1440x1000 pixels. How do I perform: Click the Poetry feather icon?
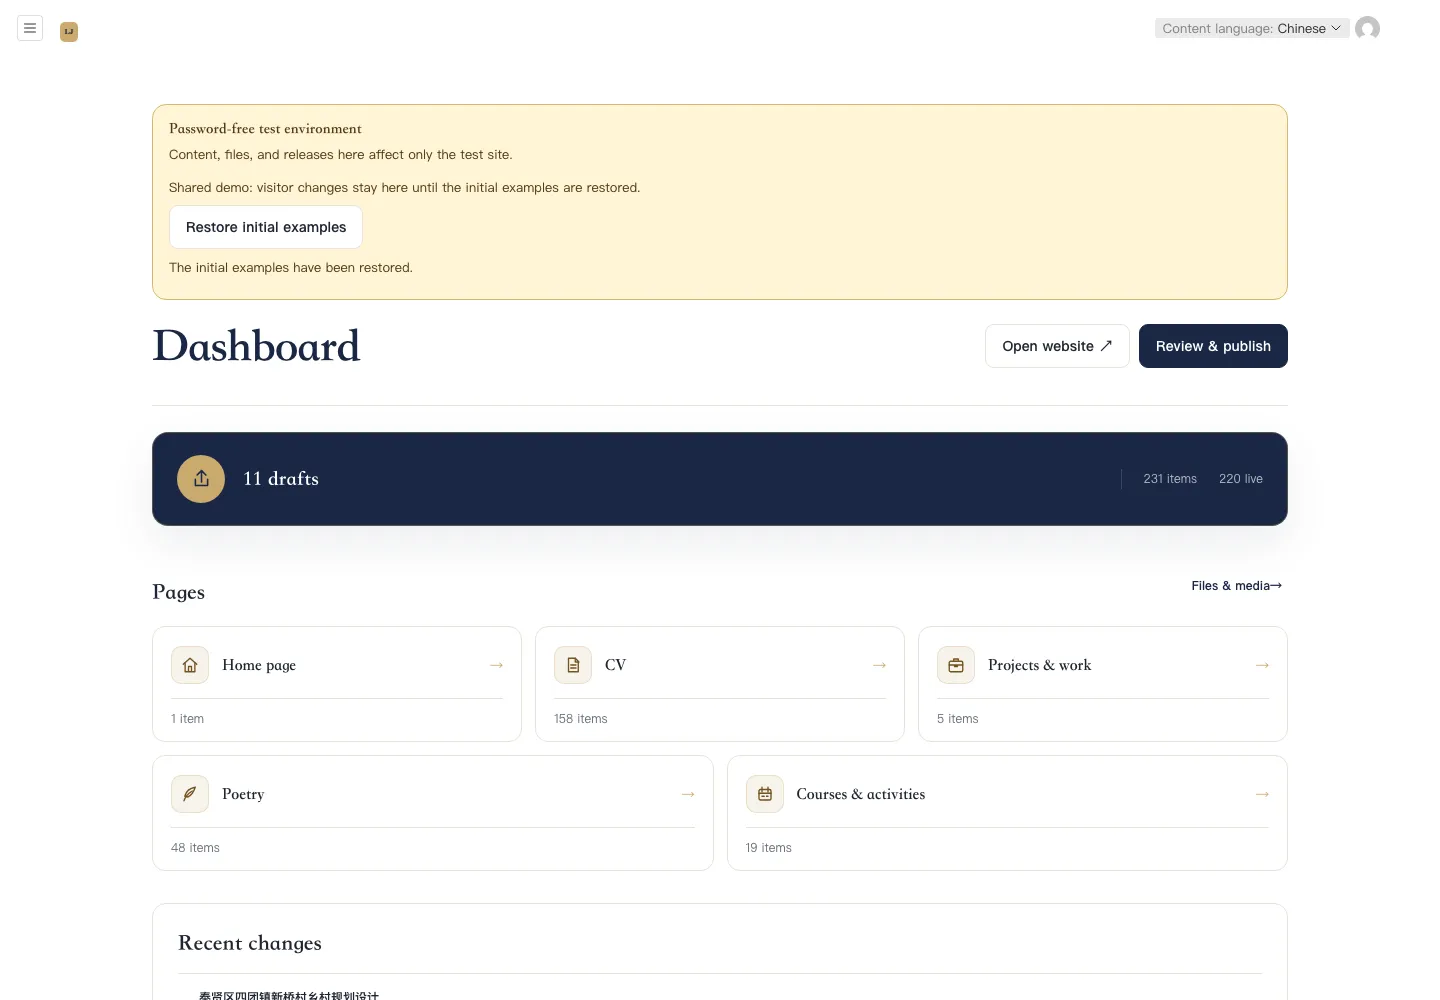(x=190, y=794)
